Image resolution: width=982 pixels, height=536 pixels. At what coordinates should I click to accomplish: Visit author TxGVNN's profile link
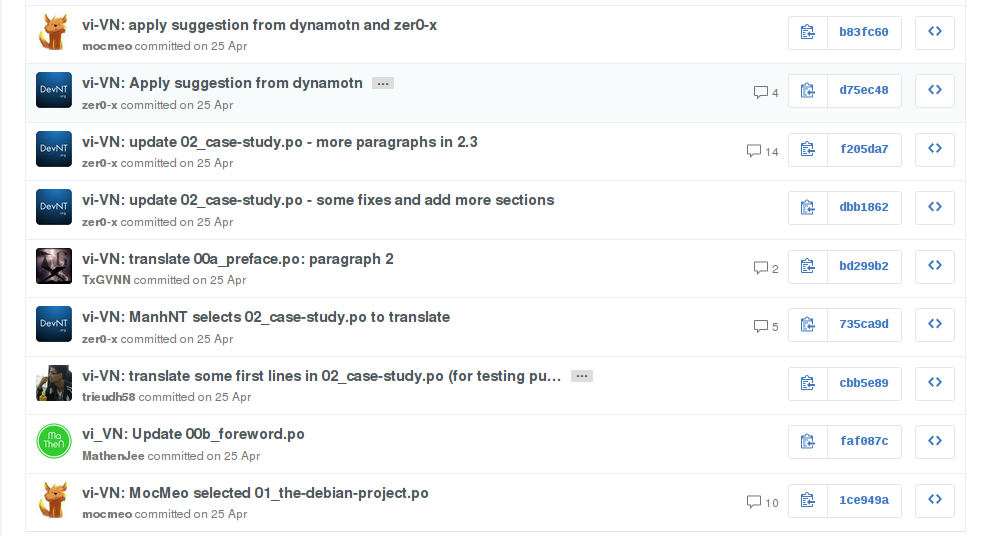click(x=106, y=280)
